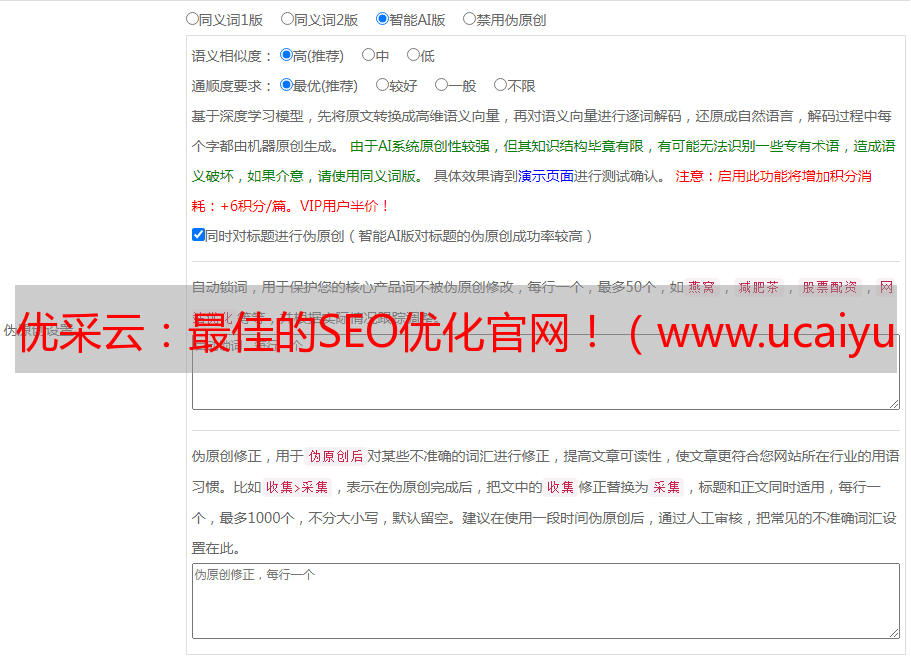The width and height of the screenshot is (911, 658).
Task: Click resize handle of 伪原创修正 textarea
Action: pyautogui.click(x=894, y=633)
